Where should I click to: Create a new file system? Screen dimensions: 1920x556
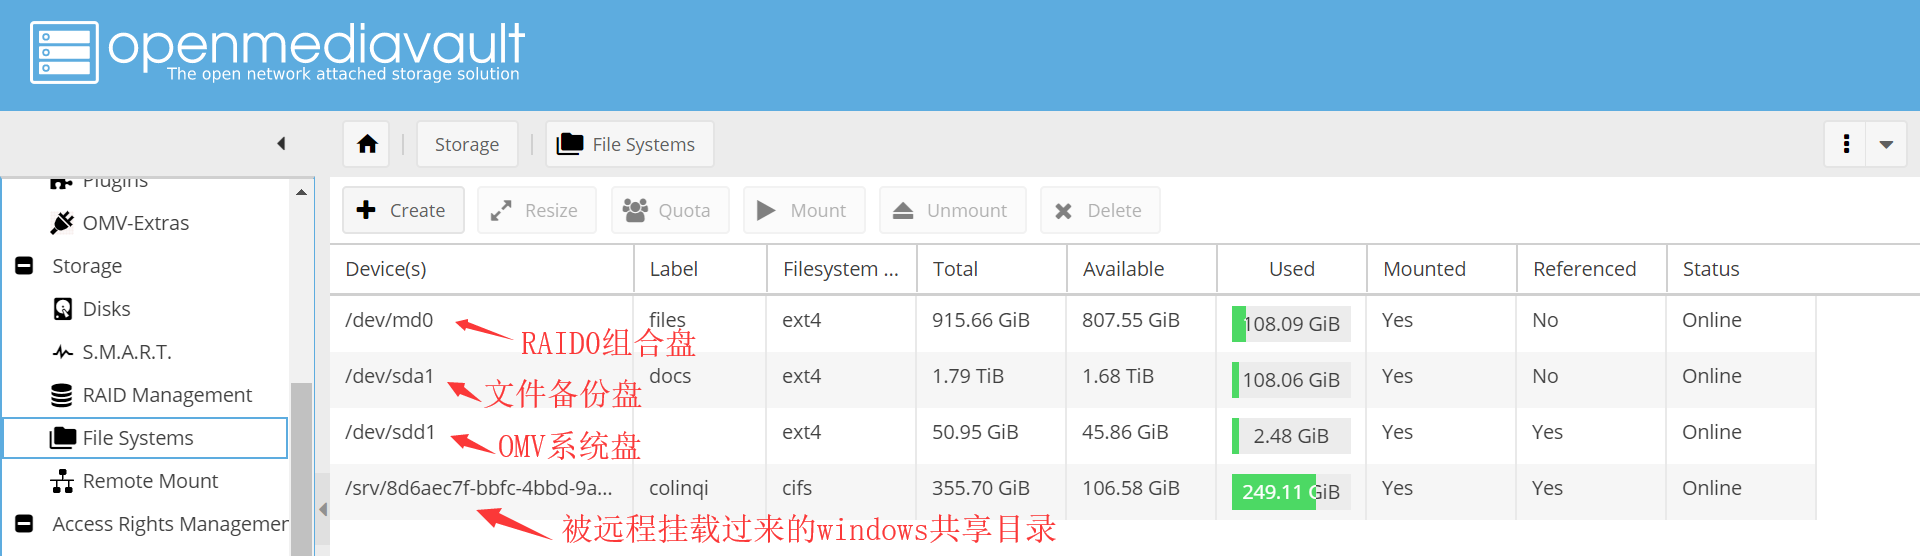[403, 210]
